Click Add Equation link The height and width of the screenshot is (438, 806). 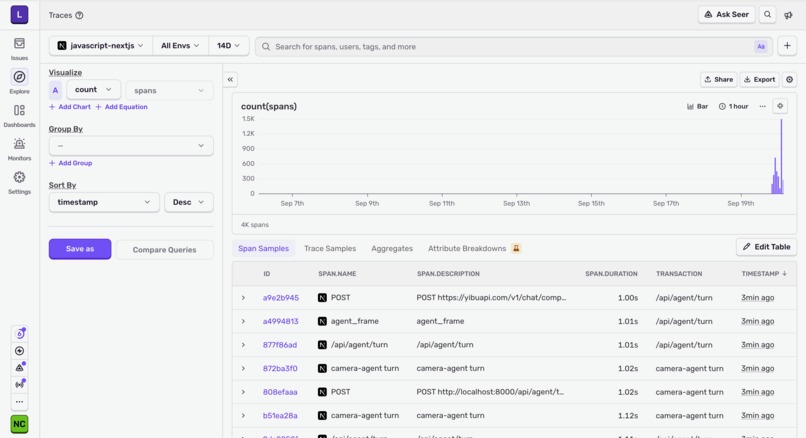click(x=121, y=107)
